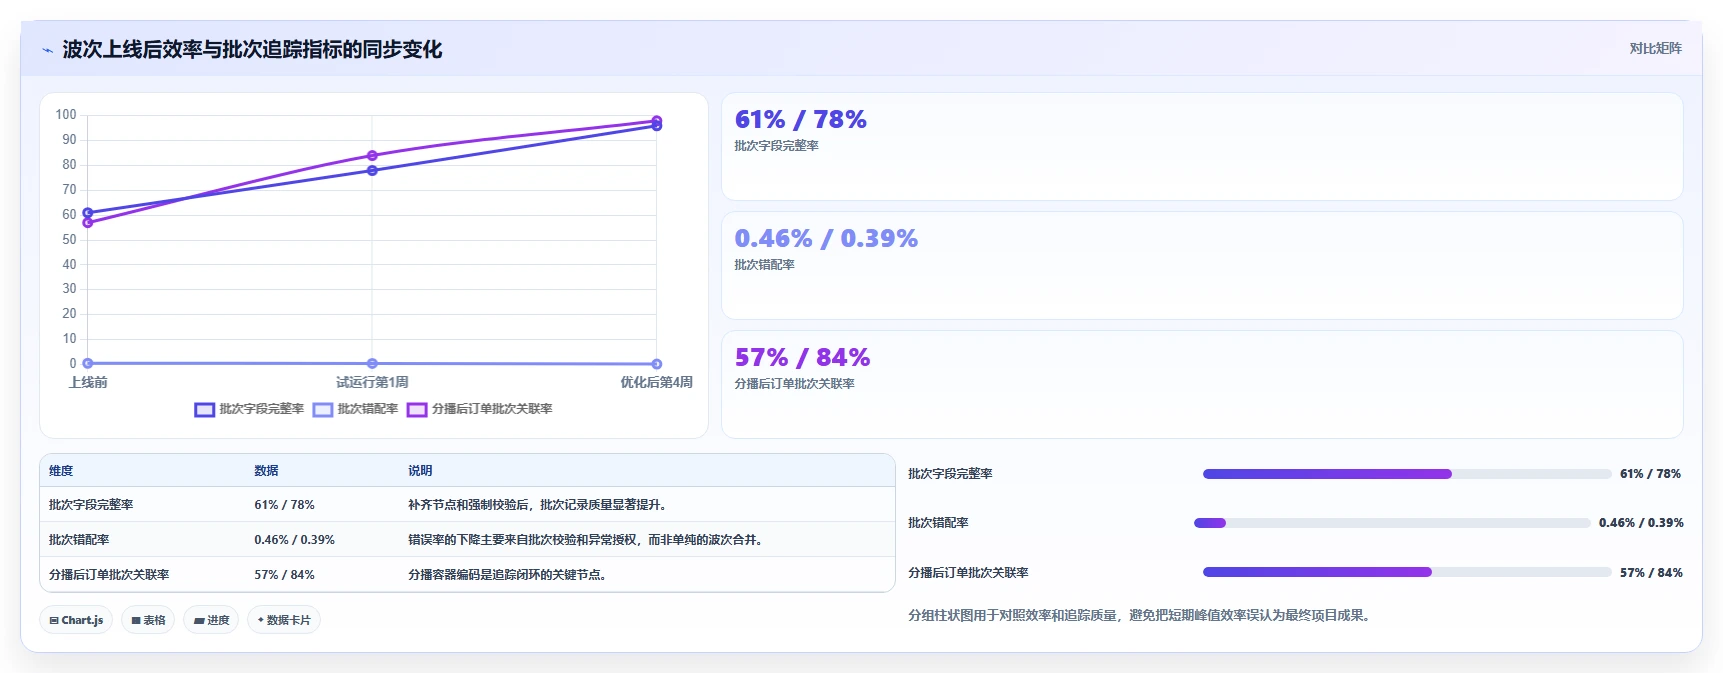
Task: Toggle the 批次字段完整率 legend series
Action: click(x=249, y=409)
